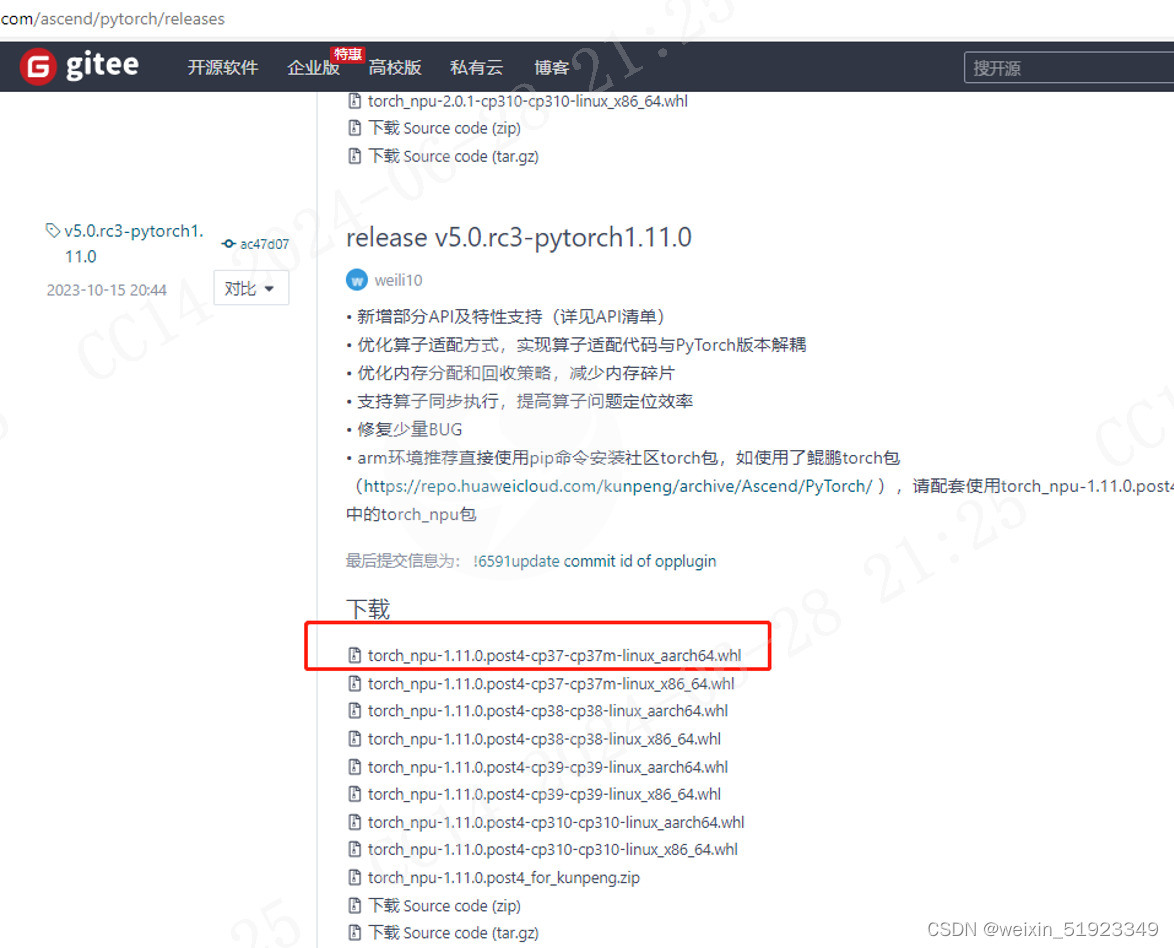Viewport: 1174px width, 948px height.
Task: Click the 特惠 badge above 企业版
Action: (347, 54)
